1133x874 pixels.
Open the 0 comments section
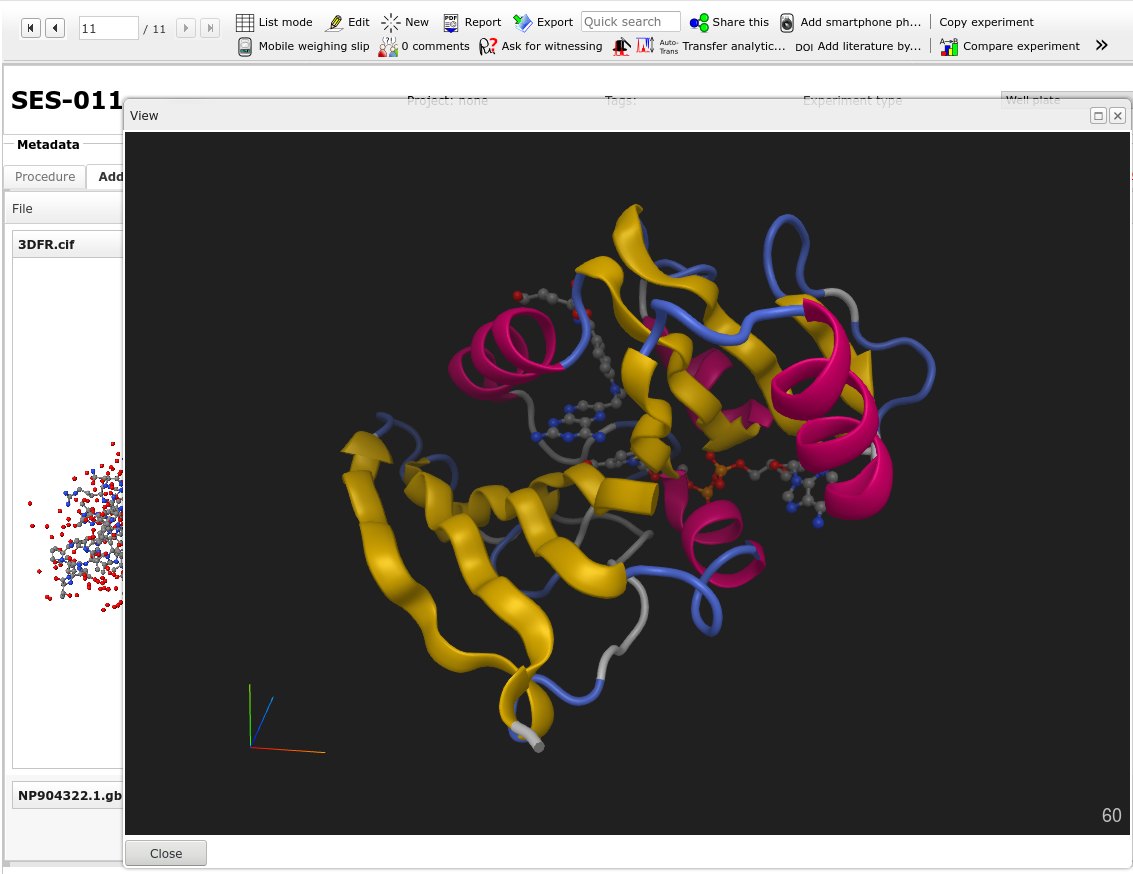click(x=424, y=46)
